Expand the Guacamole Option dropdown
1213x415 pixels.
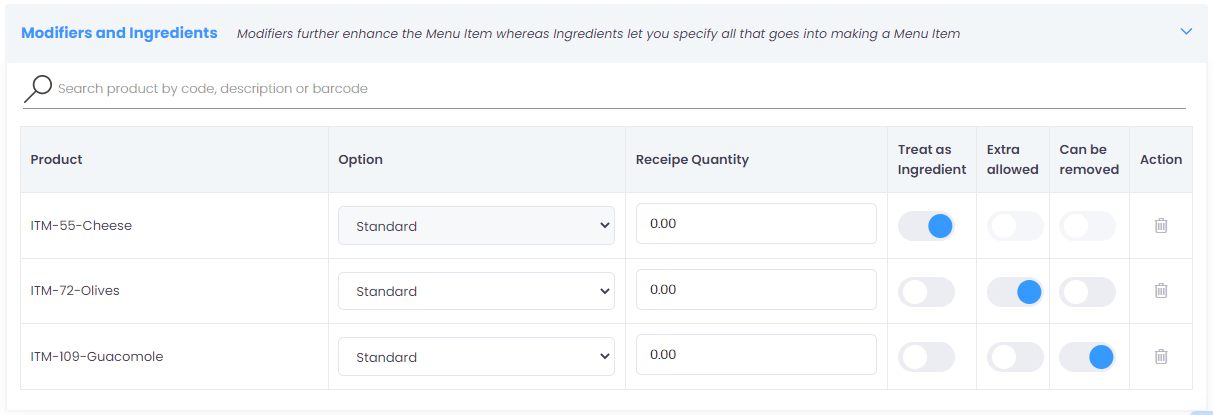click(476, 357)
